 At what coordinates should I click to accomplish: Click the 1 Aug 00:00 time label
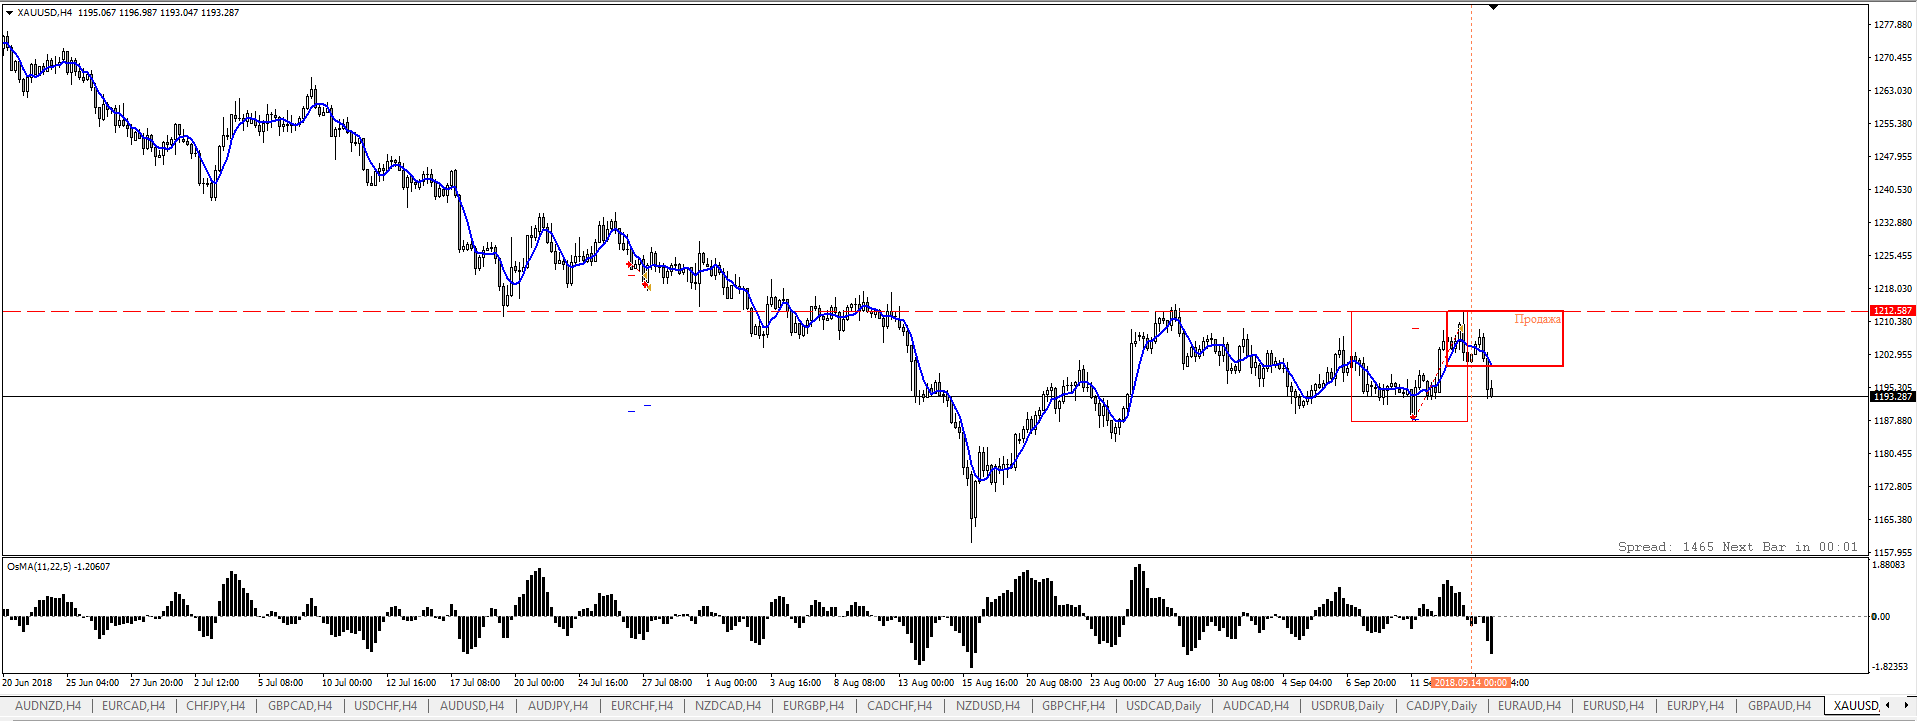point(731,683)
